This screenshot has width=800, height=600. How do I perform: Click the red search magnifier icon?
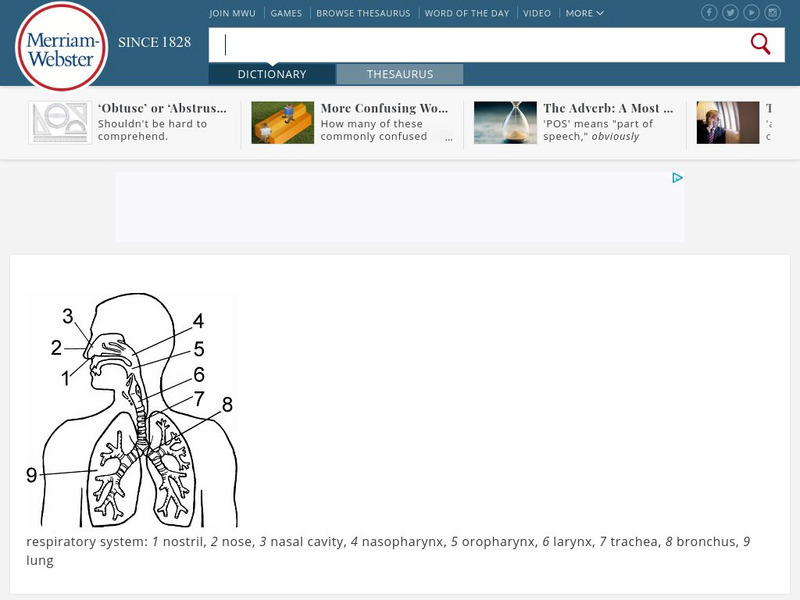[761, 44]
